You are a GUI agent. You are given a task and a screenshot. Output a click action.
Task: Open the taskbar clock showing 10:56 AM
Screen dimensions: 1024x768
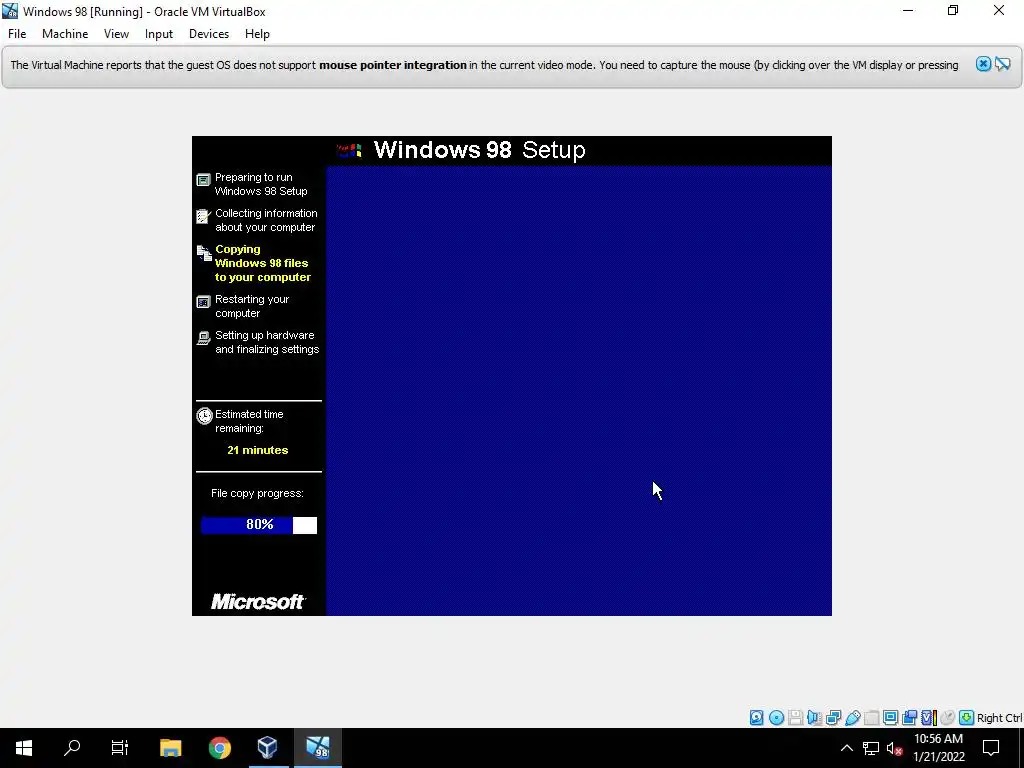pos(938,748)
